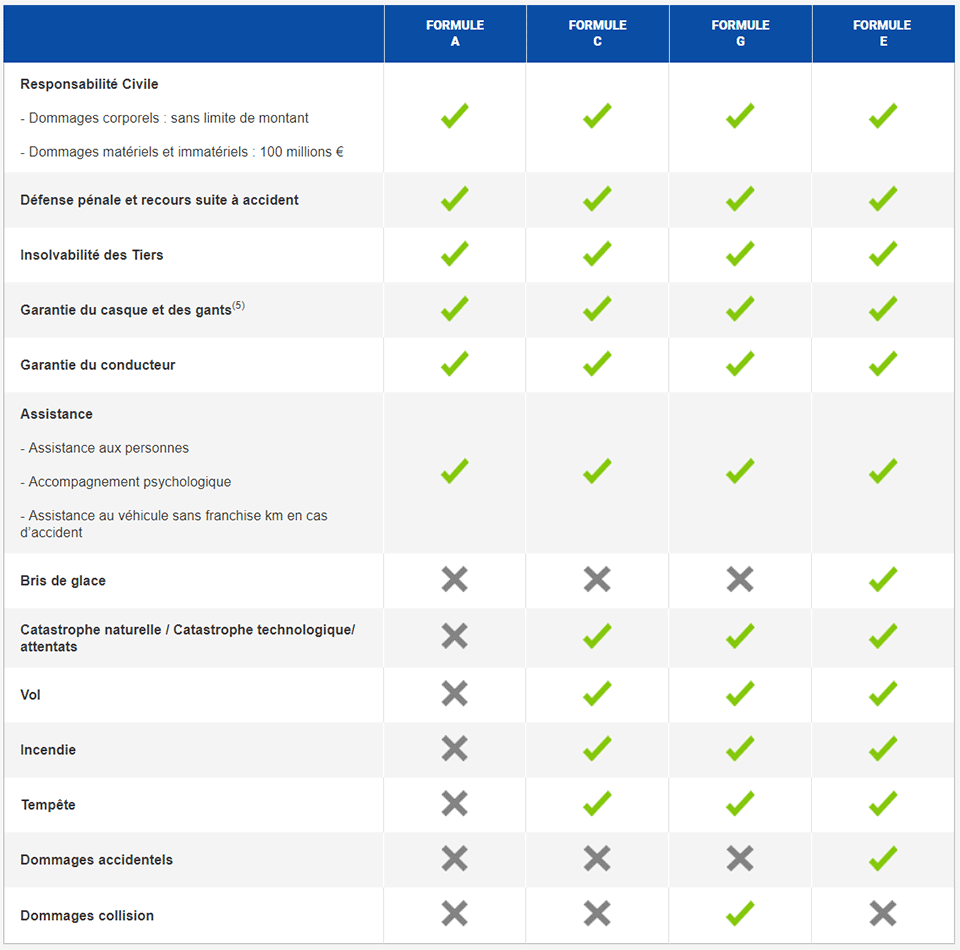Click Formule C's Assistance green checkmark
Image resolution: width=960 pixels, height=950 pixels.
coord(597,471)
